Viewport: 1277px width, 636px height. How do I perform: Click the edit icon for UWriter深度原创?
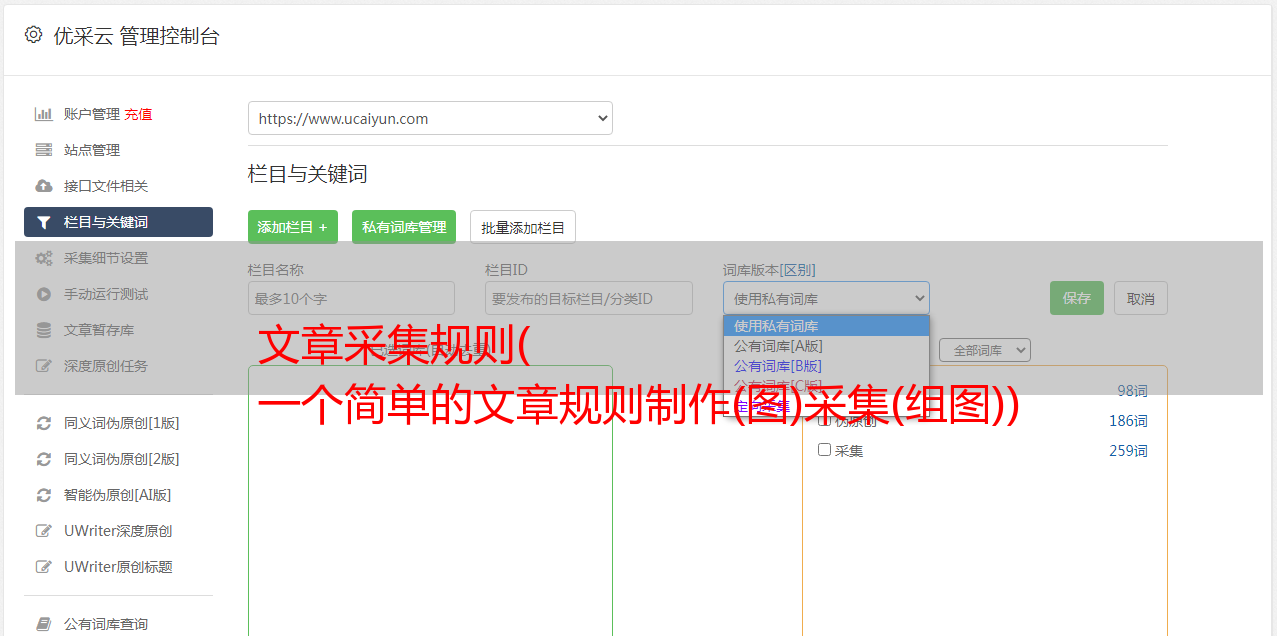click(x=44, y=531)
